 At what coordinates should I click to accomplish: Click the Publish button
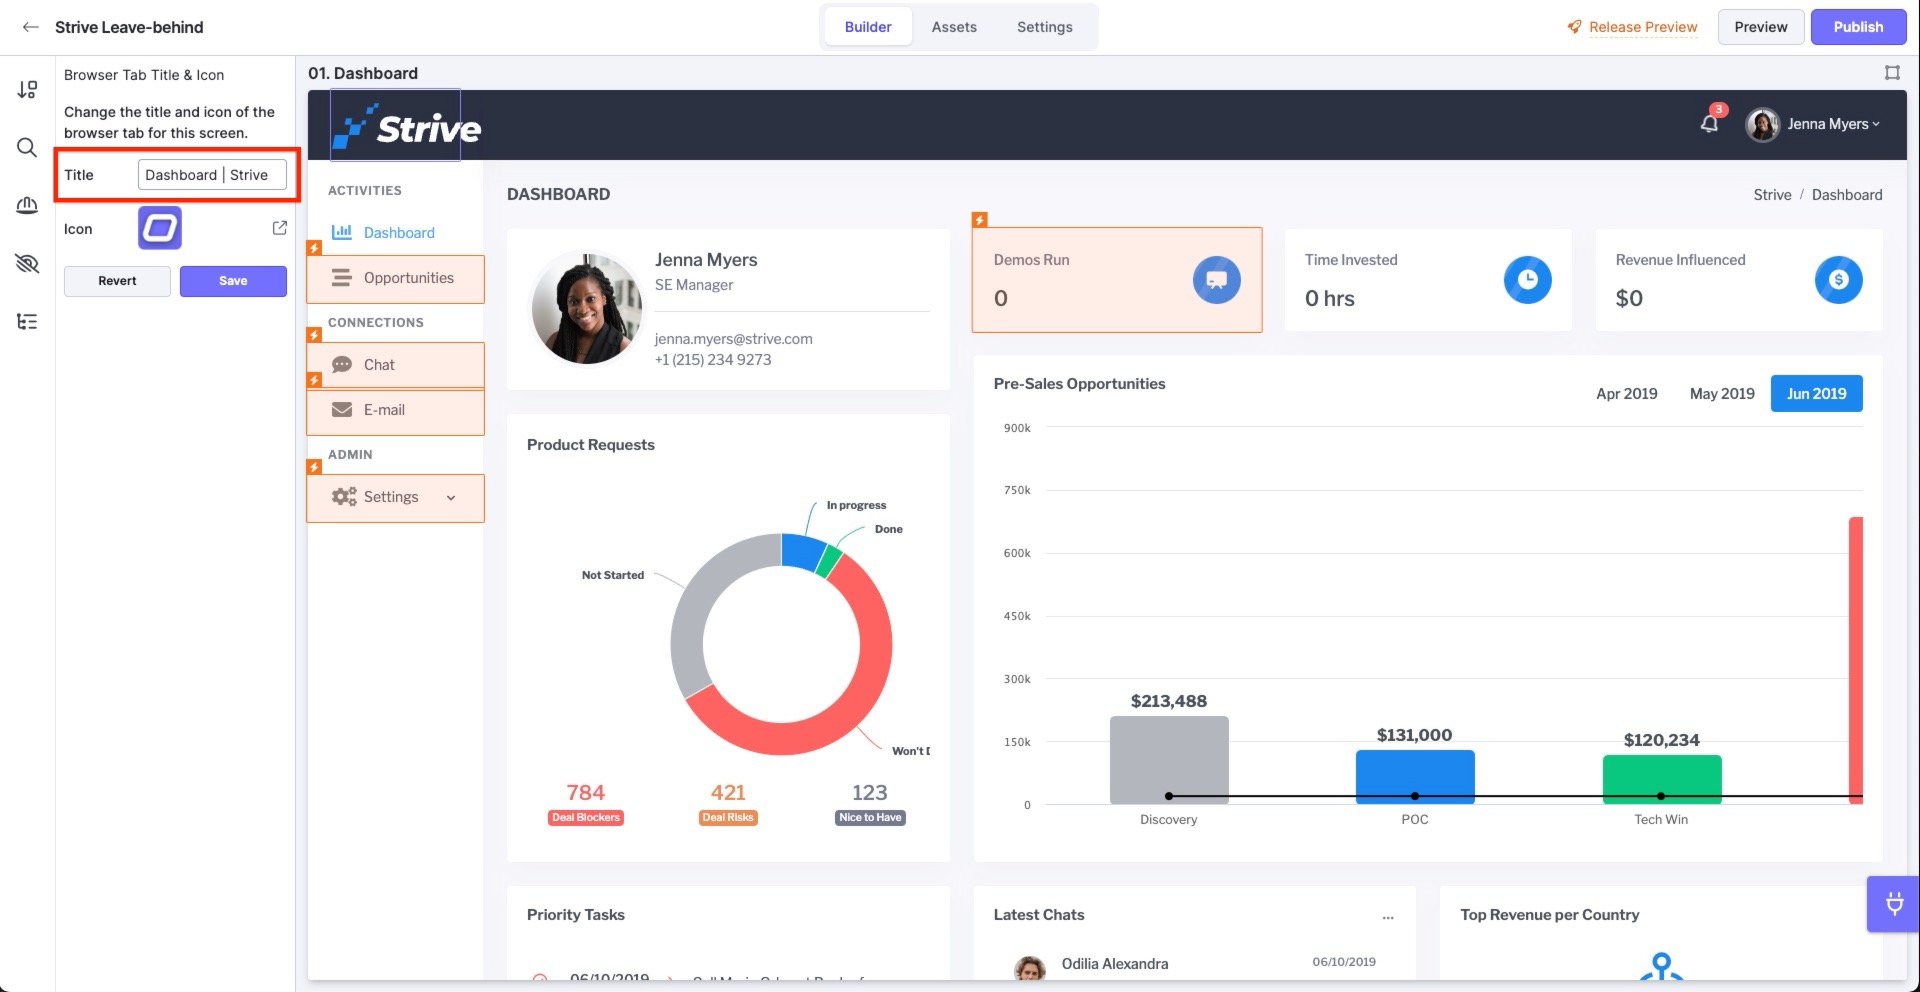coord(1858,27)
